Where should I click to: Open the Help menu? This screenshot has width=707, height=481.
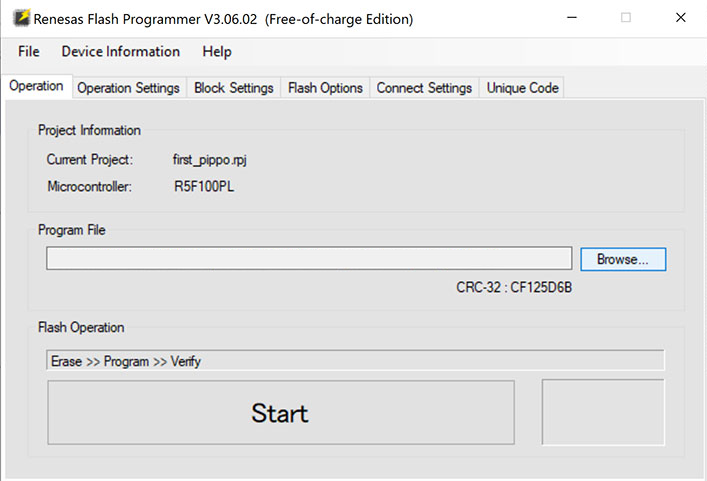(x=216, y=51)
